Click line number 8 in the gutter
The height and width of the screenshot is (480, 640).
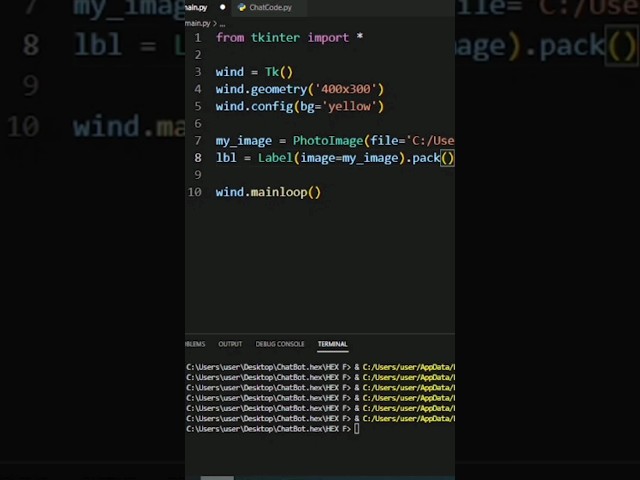198,158
